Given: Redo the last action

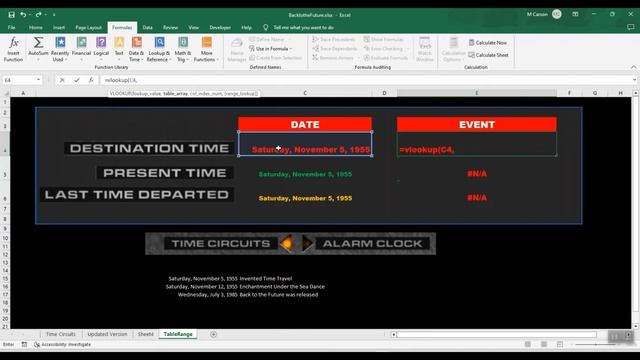Looking at the screenshot, I should [x=38, y=15].
